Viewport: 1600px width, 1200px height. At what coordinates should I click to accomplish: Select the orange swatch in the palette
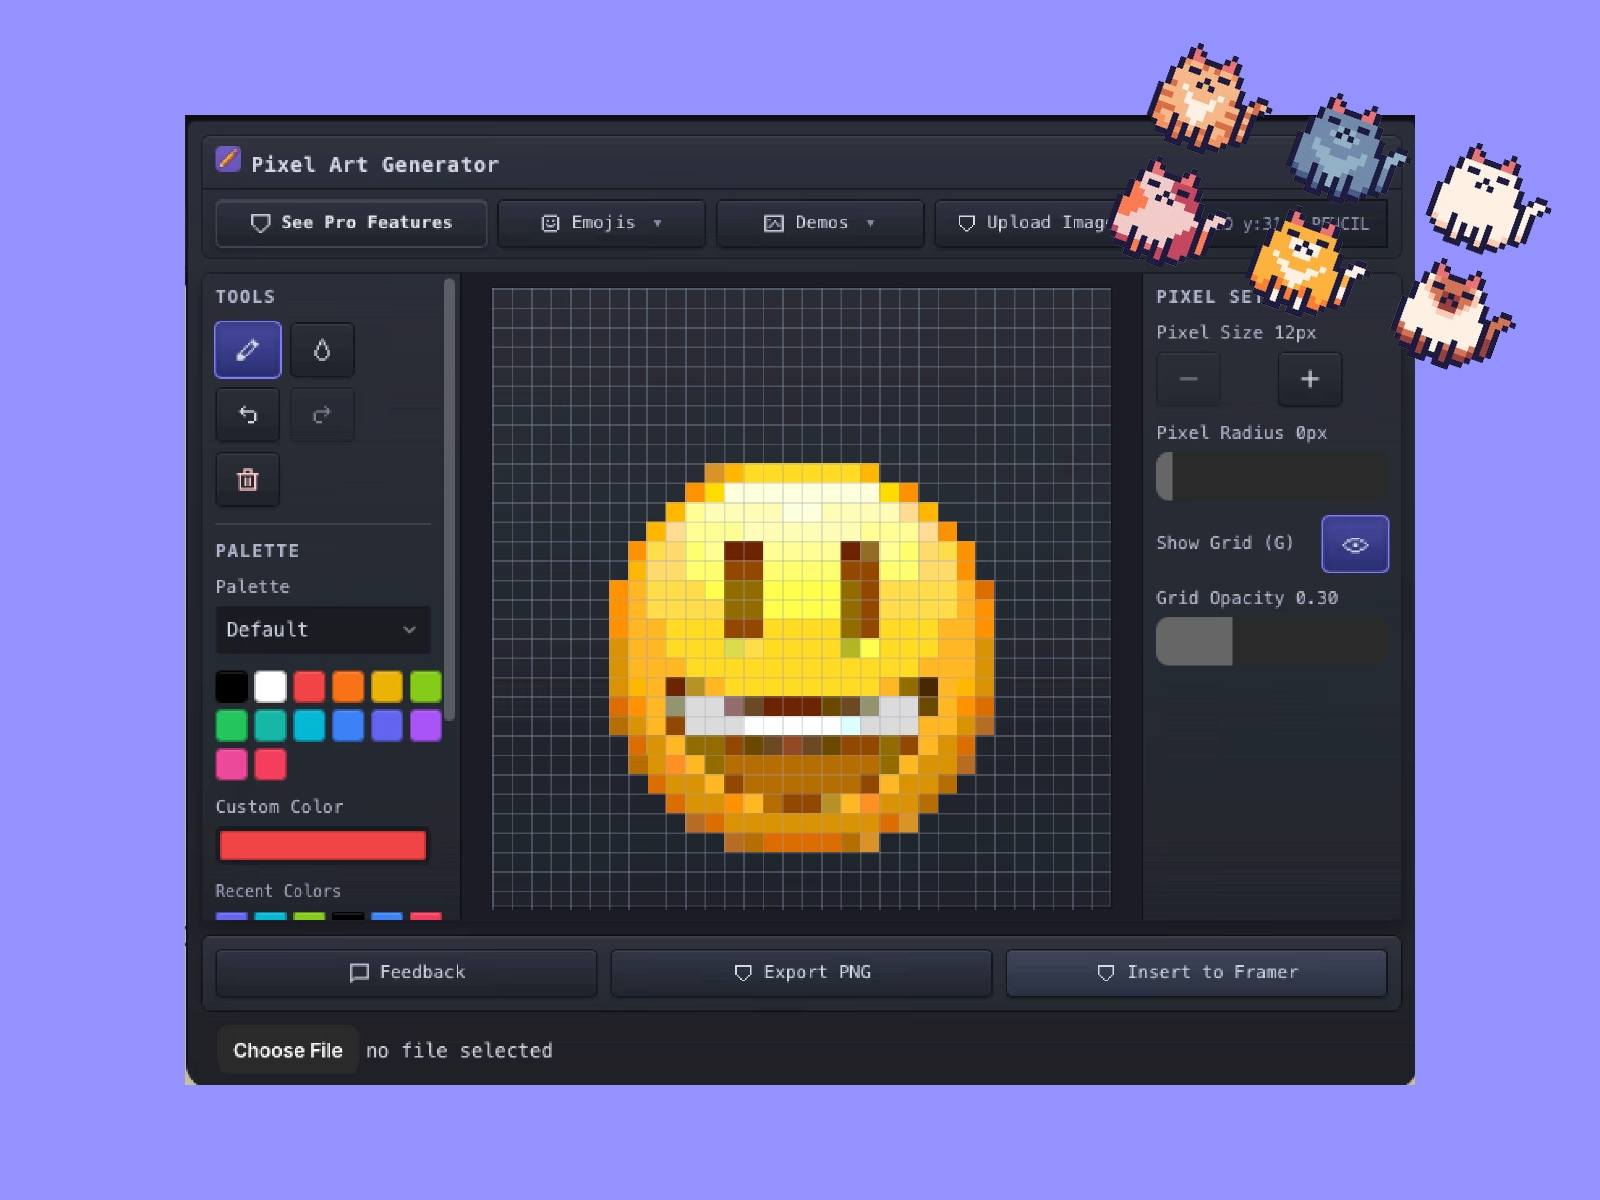(348, 686)
